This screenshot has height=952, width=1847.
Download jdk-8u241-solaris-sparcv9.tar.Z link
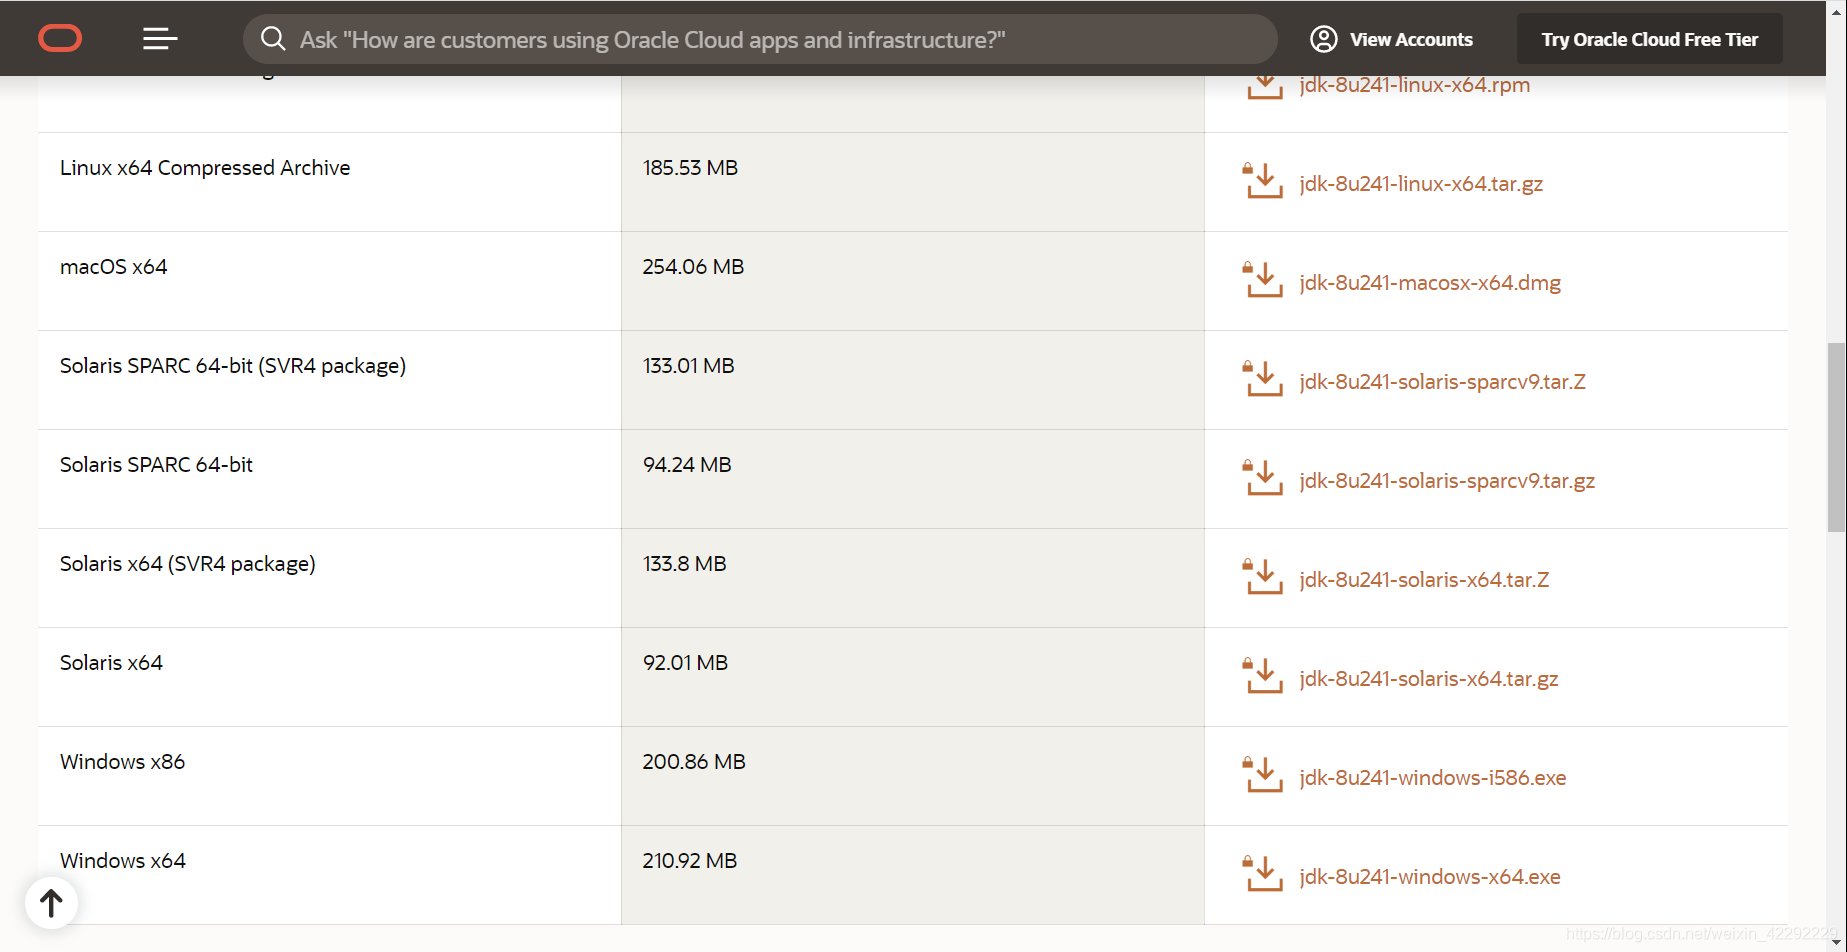1442,382
